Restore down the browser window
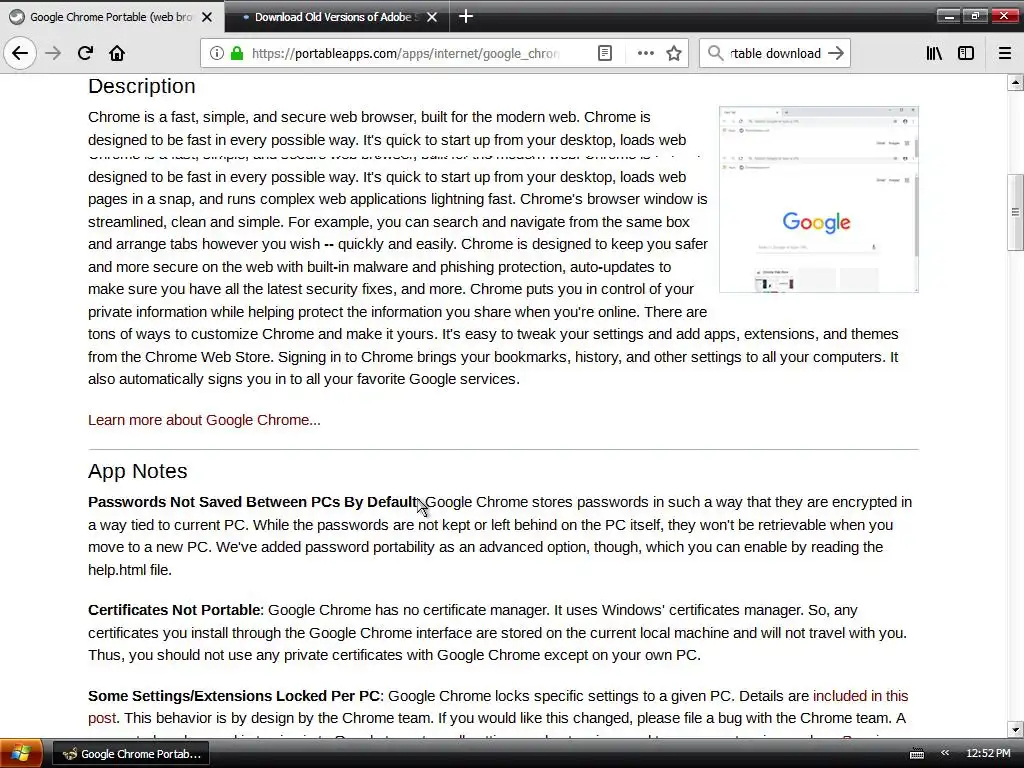Viewport: 1024px width, 768px height. pyautogui.click(x=976, y=16)
